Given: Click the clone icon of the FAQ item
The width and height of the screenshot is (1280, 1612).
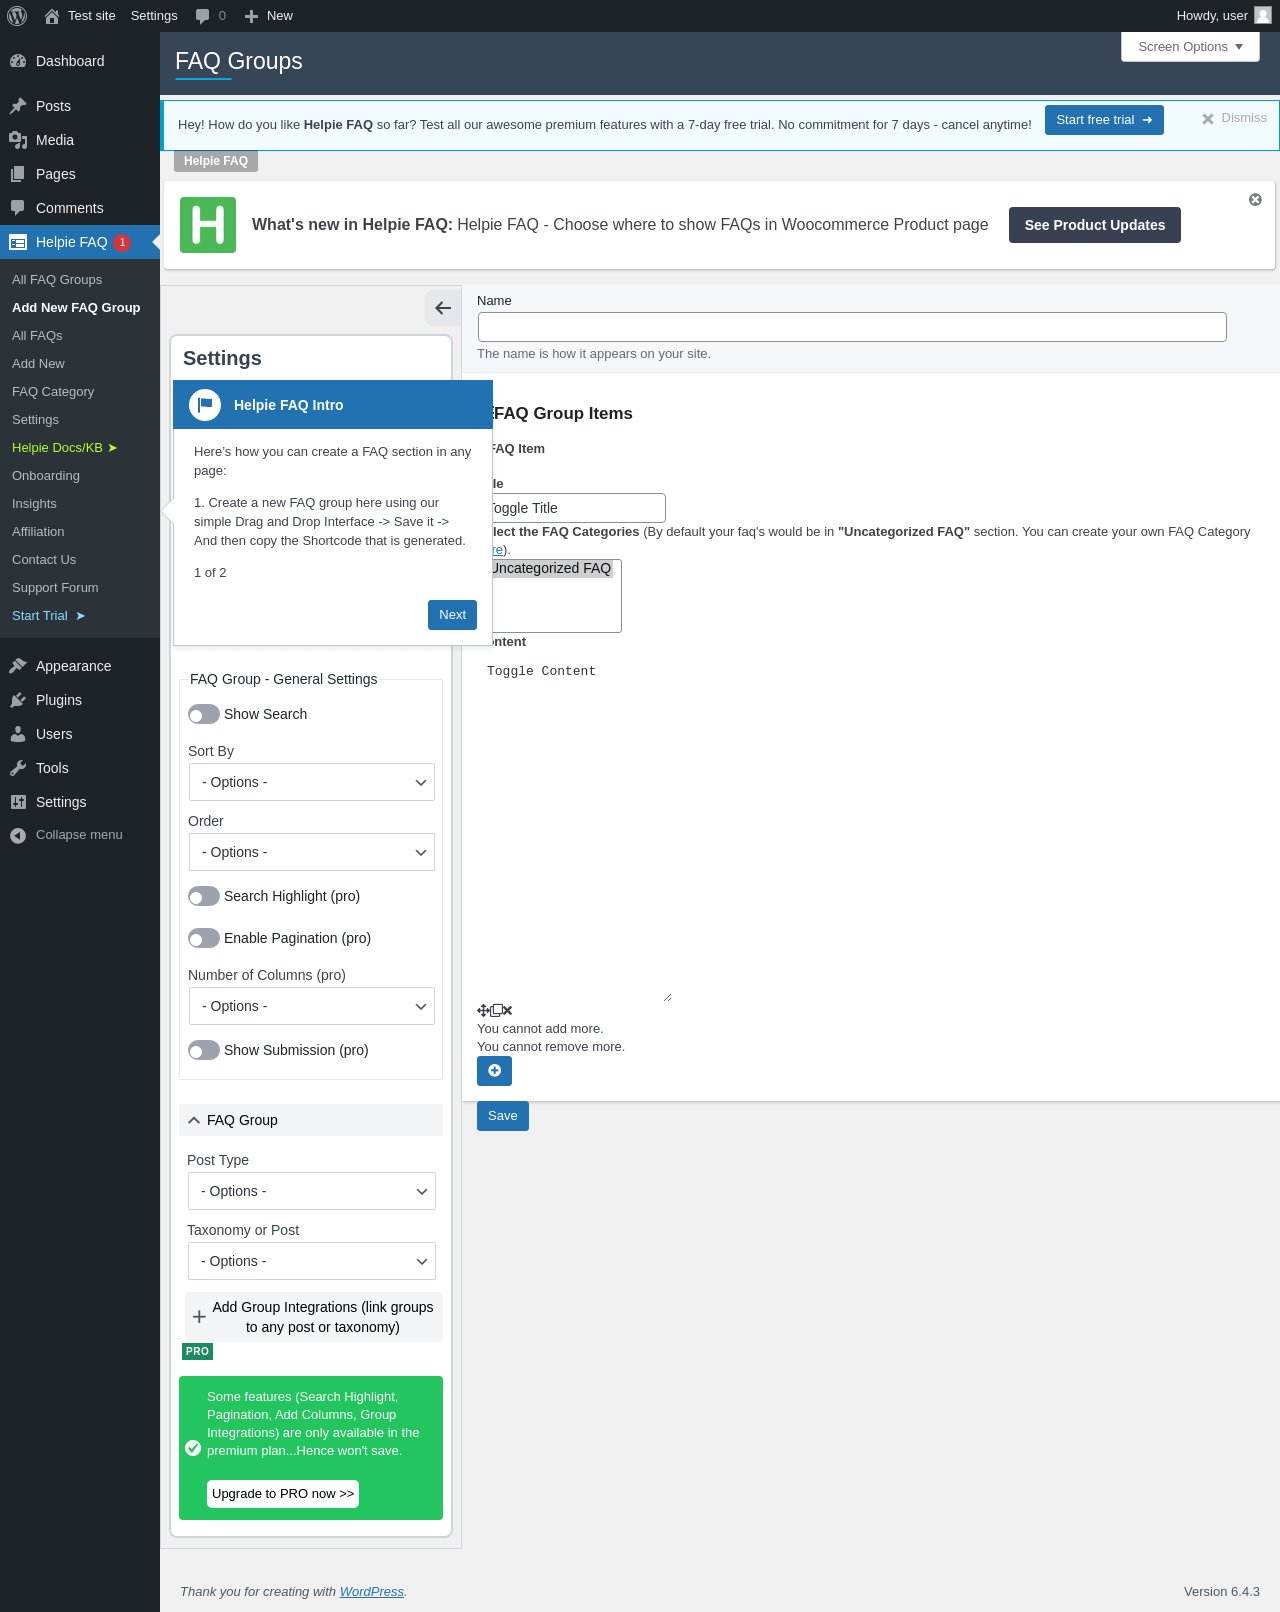Looking at the screenshot, I should (496, 1011).
